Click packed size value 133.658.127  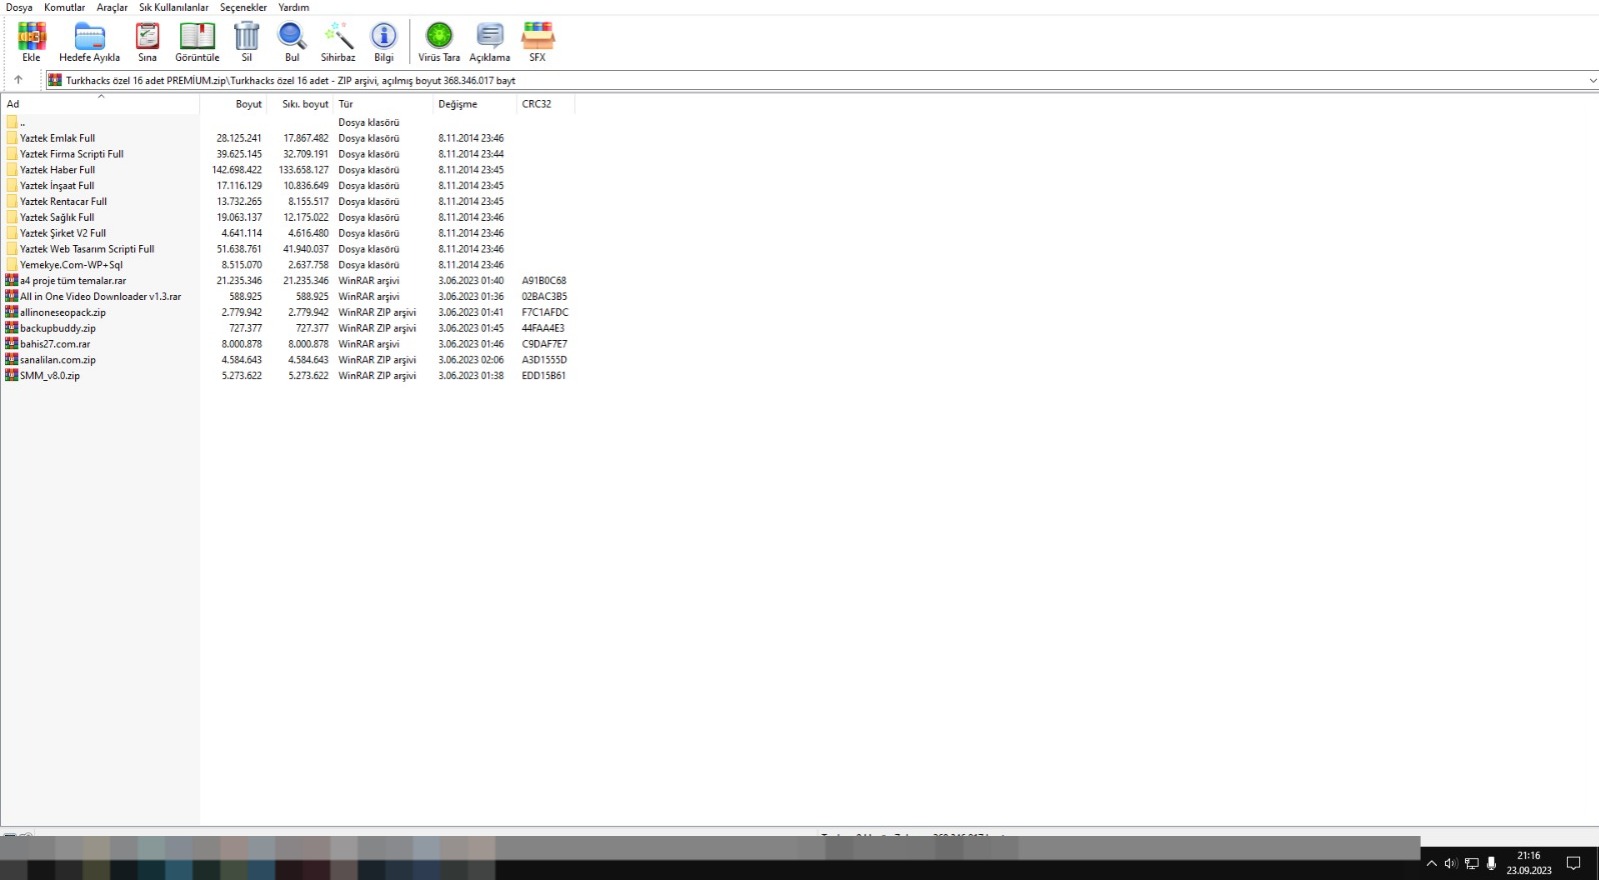click(x=304, y=170)
